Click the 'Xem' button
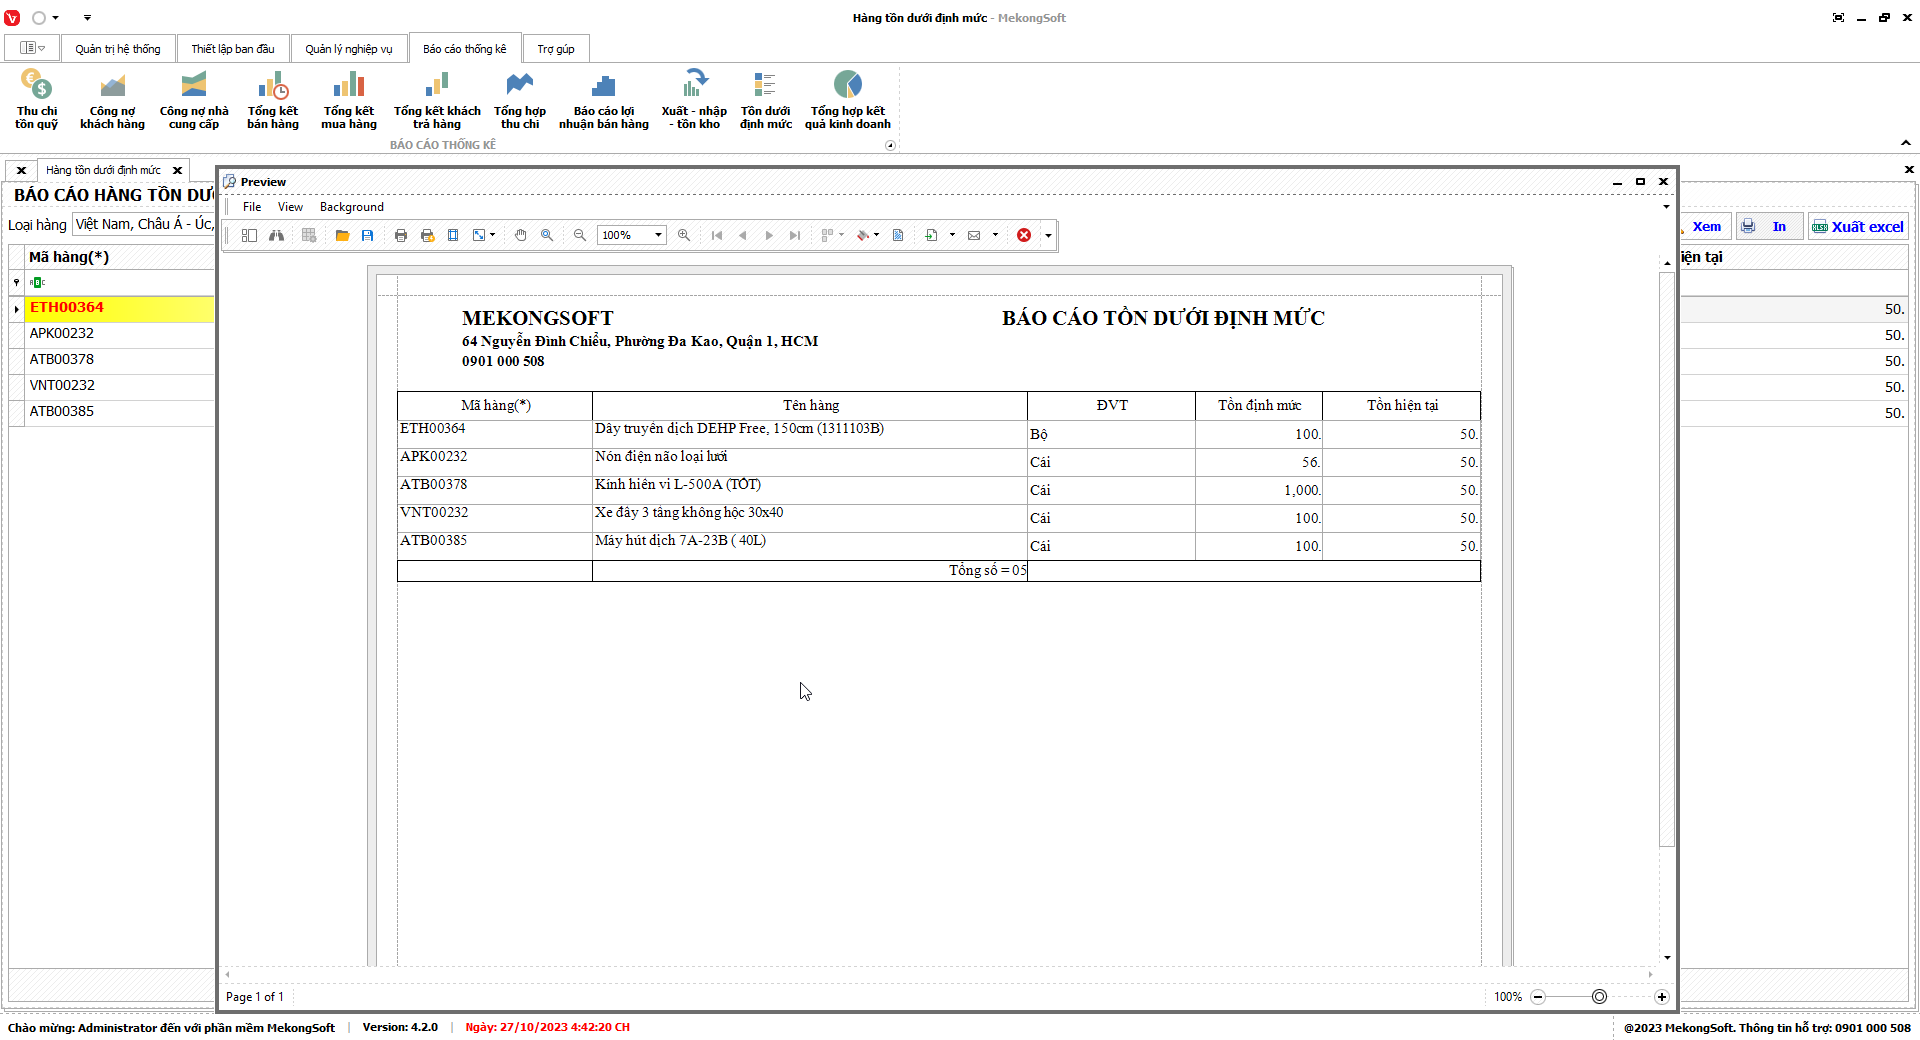The image size is (1920, 1040). [1706, 227]
